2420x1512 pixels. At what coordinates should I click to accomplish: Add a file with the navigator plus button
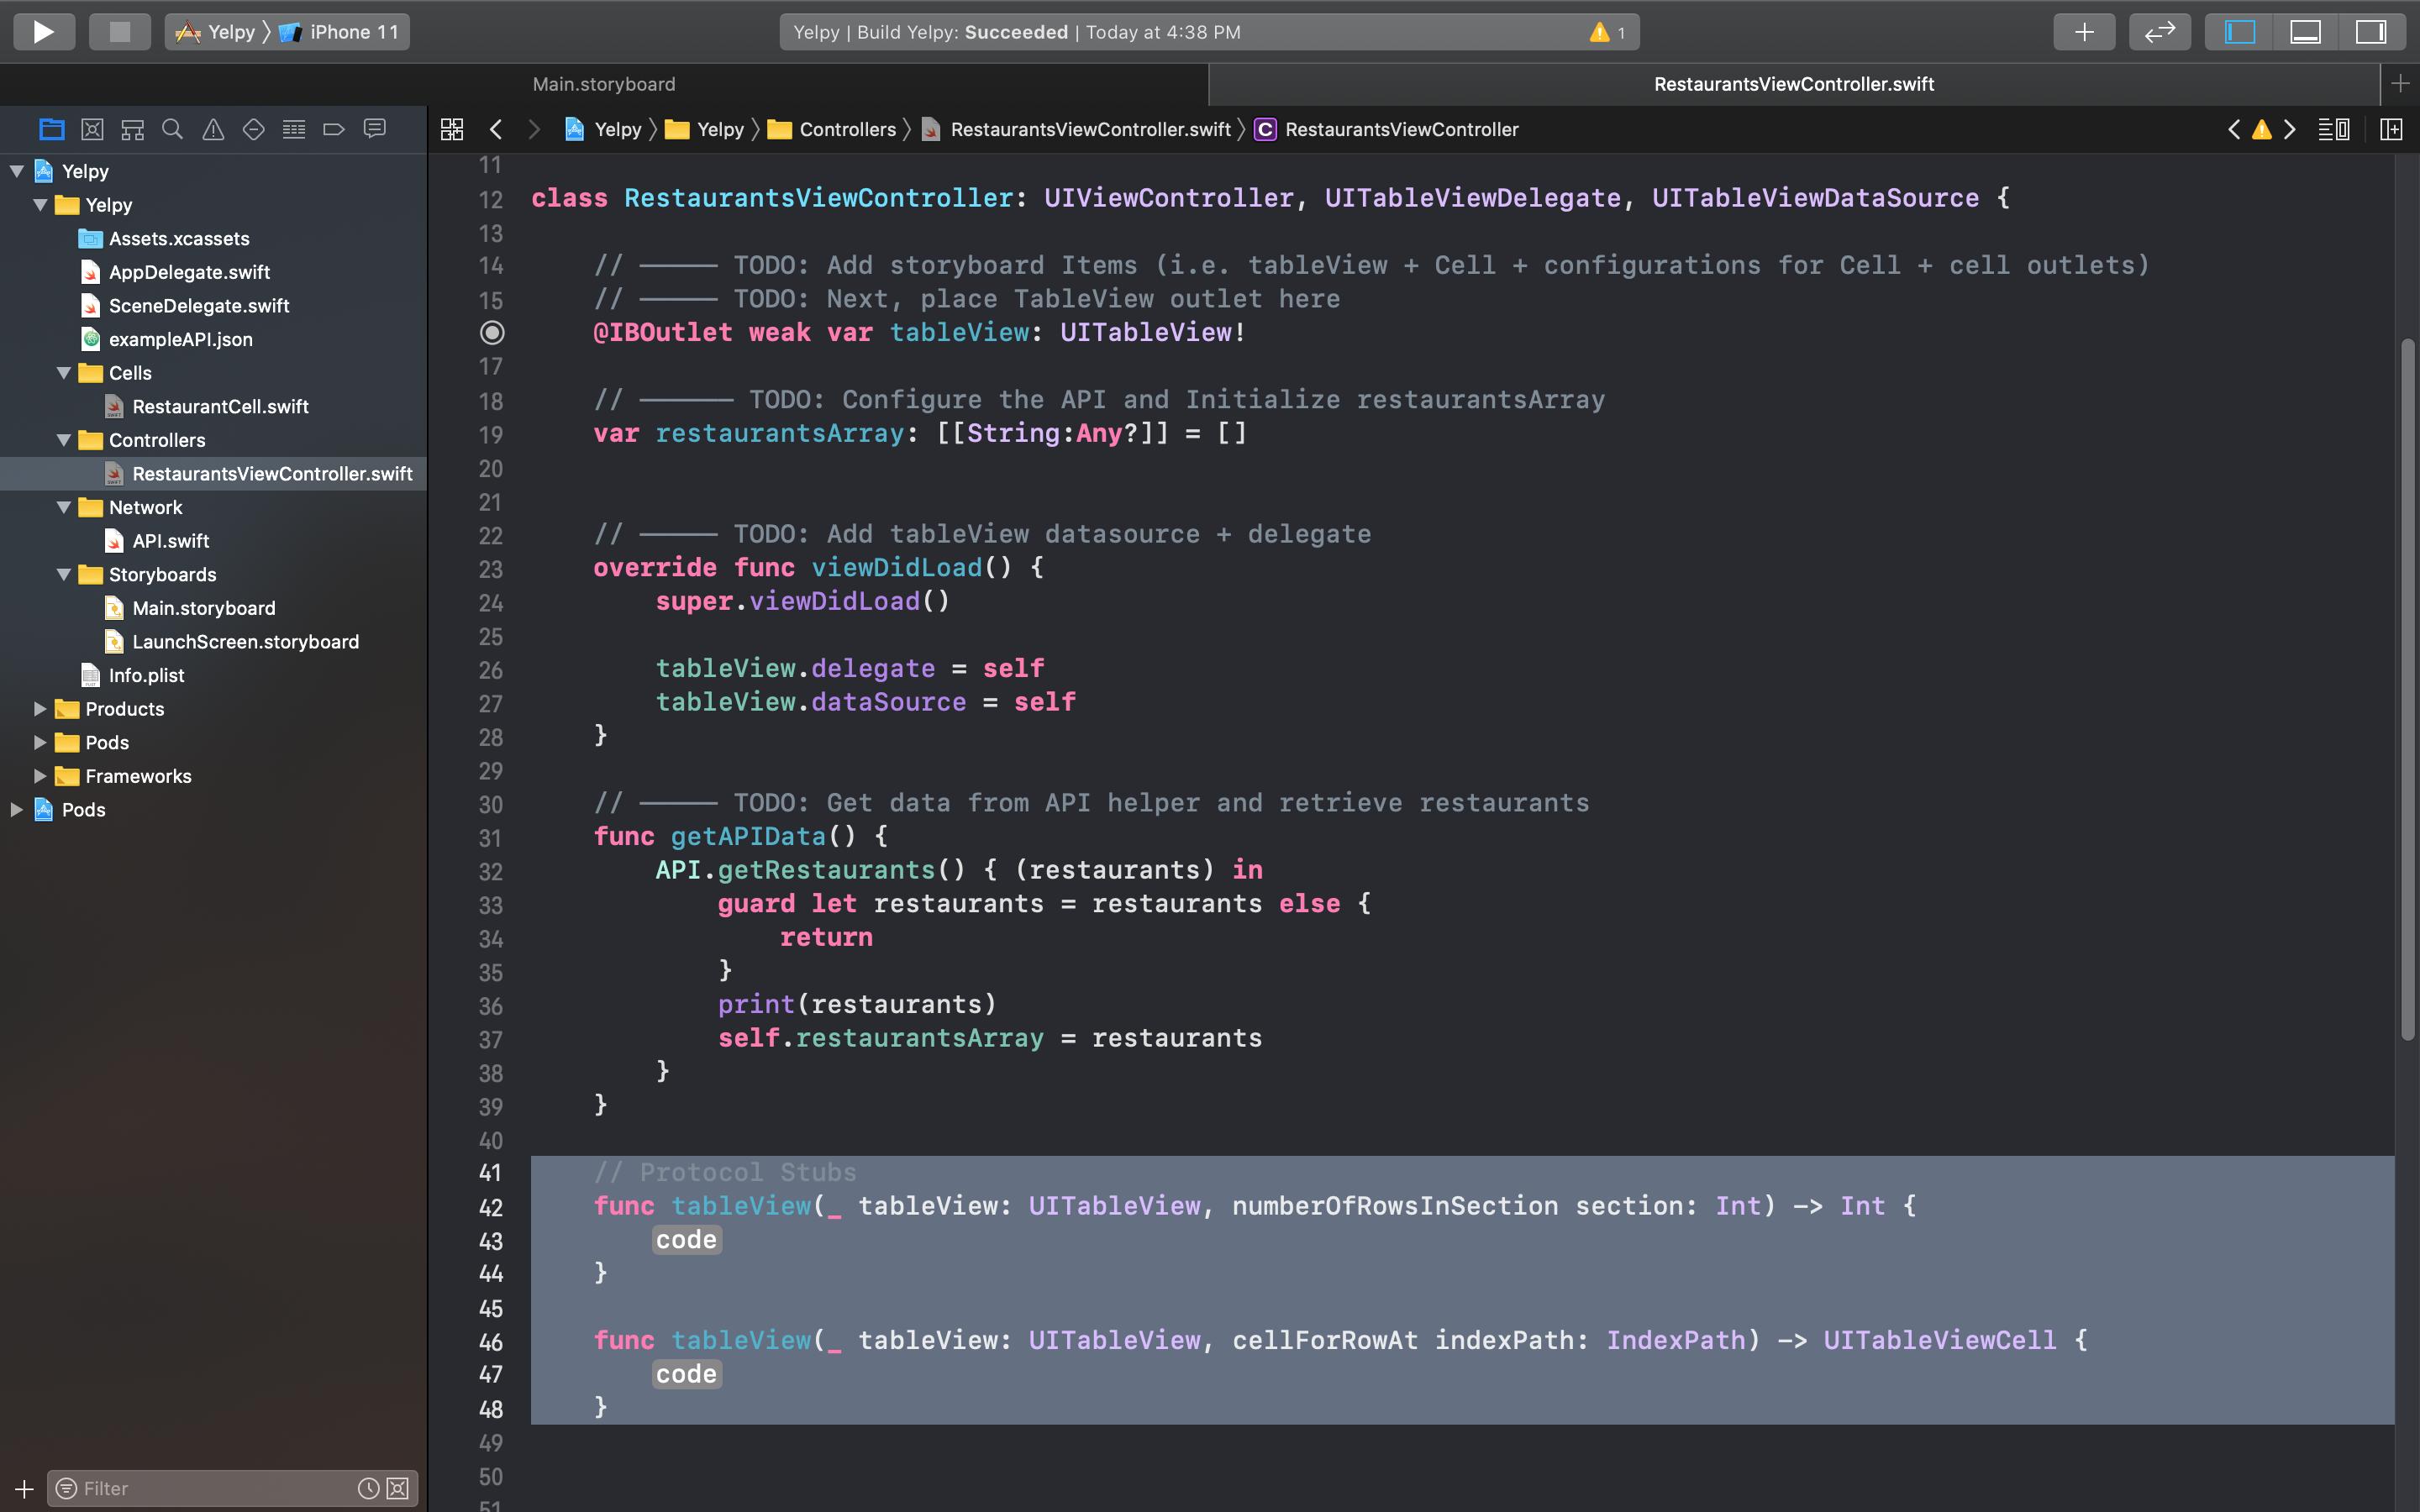pos(24,1488)
